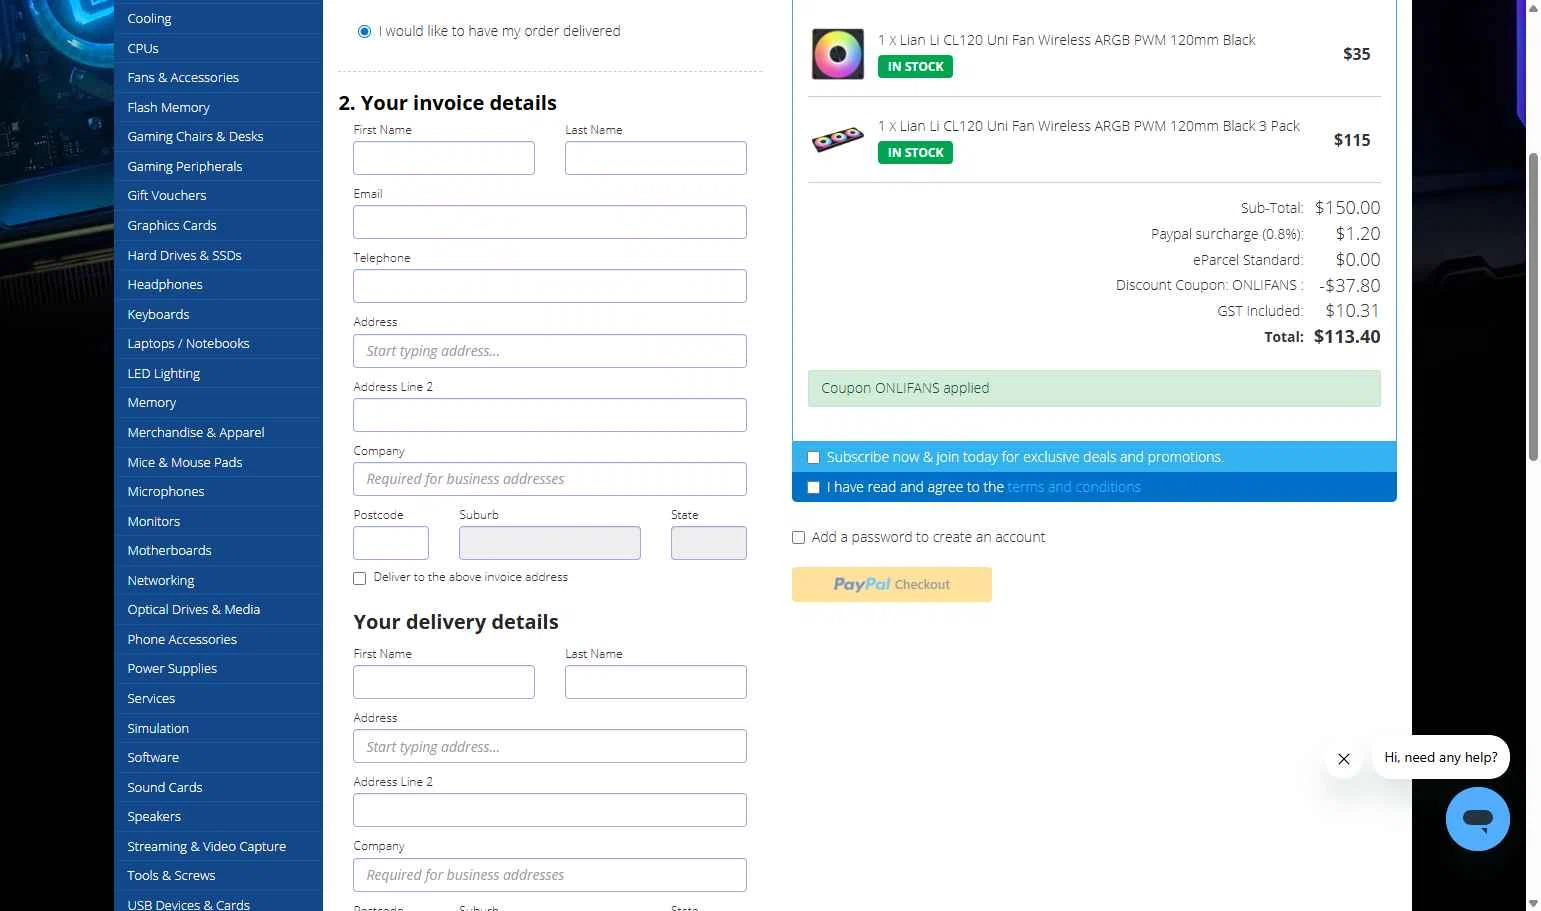The width and height of the screenshot is (1541, 911).
Task: Click the Lian Li 3 Pack fan thumbnail
Action: click(837, 139)
